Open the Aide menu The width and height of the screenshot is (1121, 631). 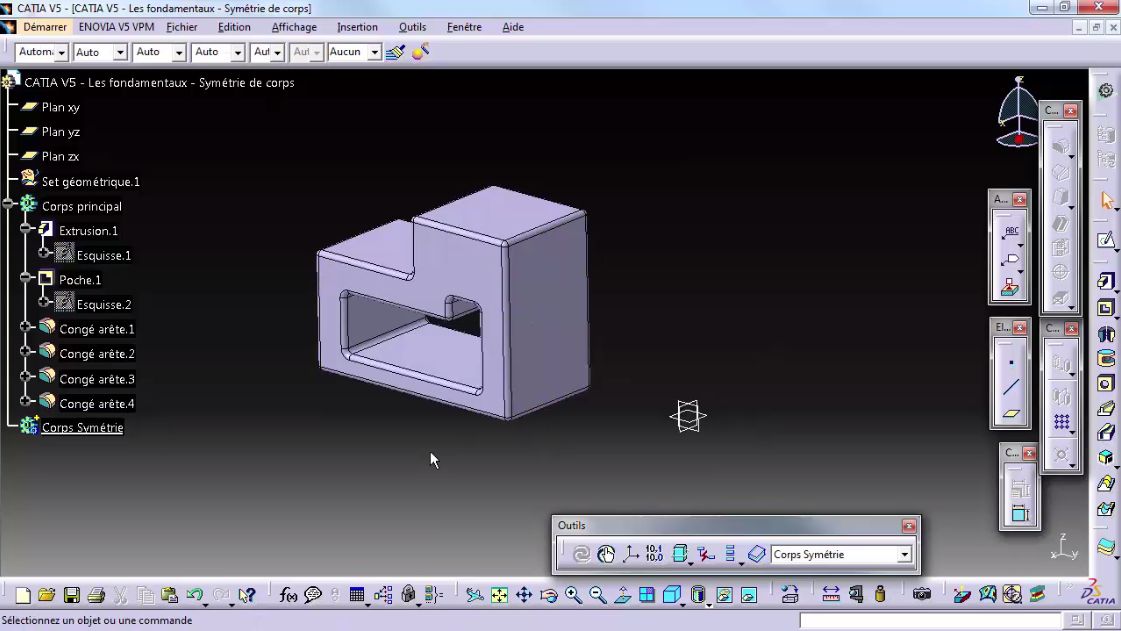513,27
